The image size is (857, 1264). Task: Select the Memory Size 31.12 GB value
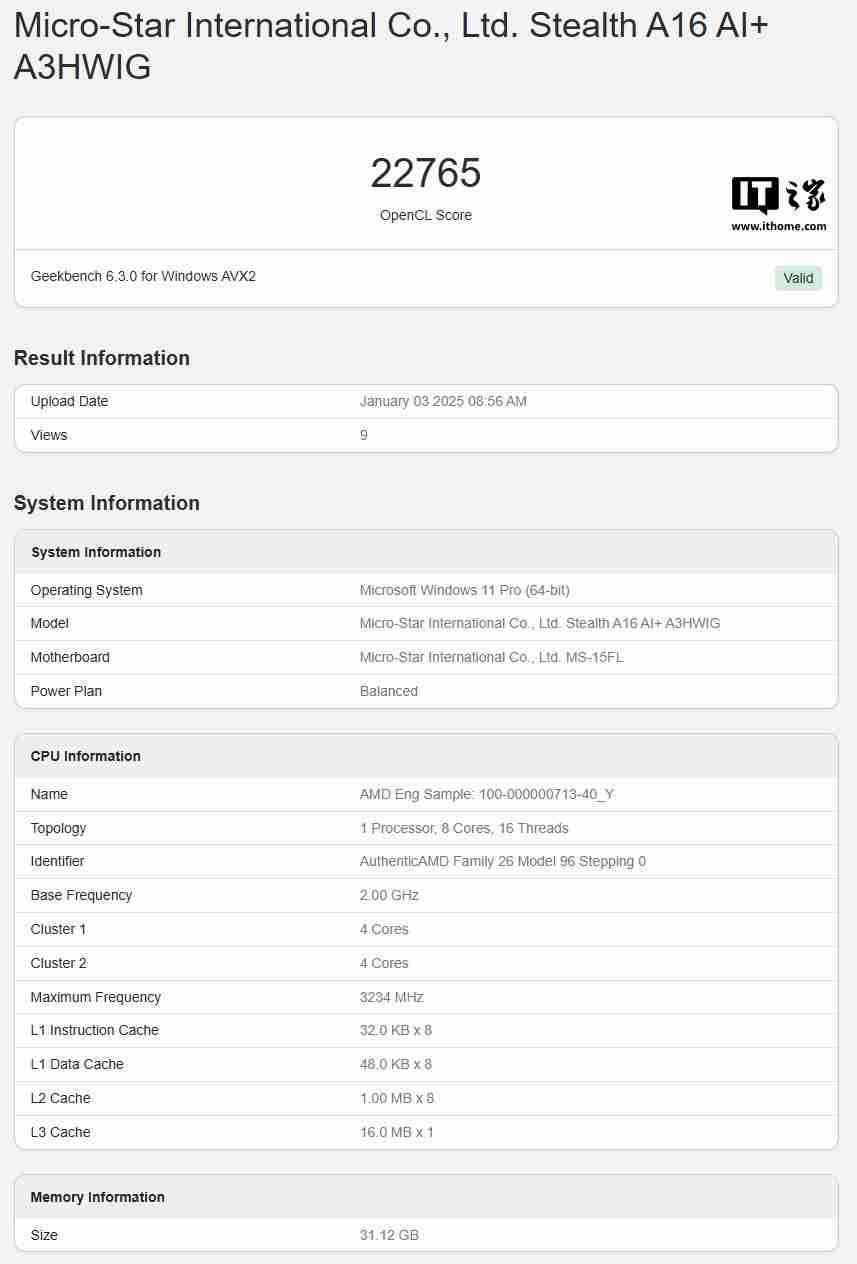tap(388, 1235)
